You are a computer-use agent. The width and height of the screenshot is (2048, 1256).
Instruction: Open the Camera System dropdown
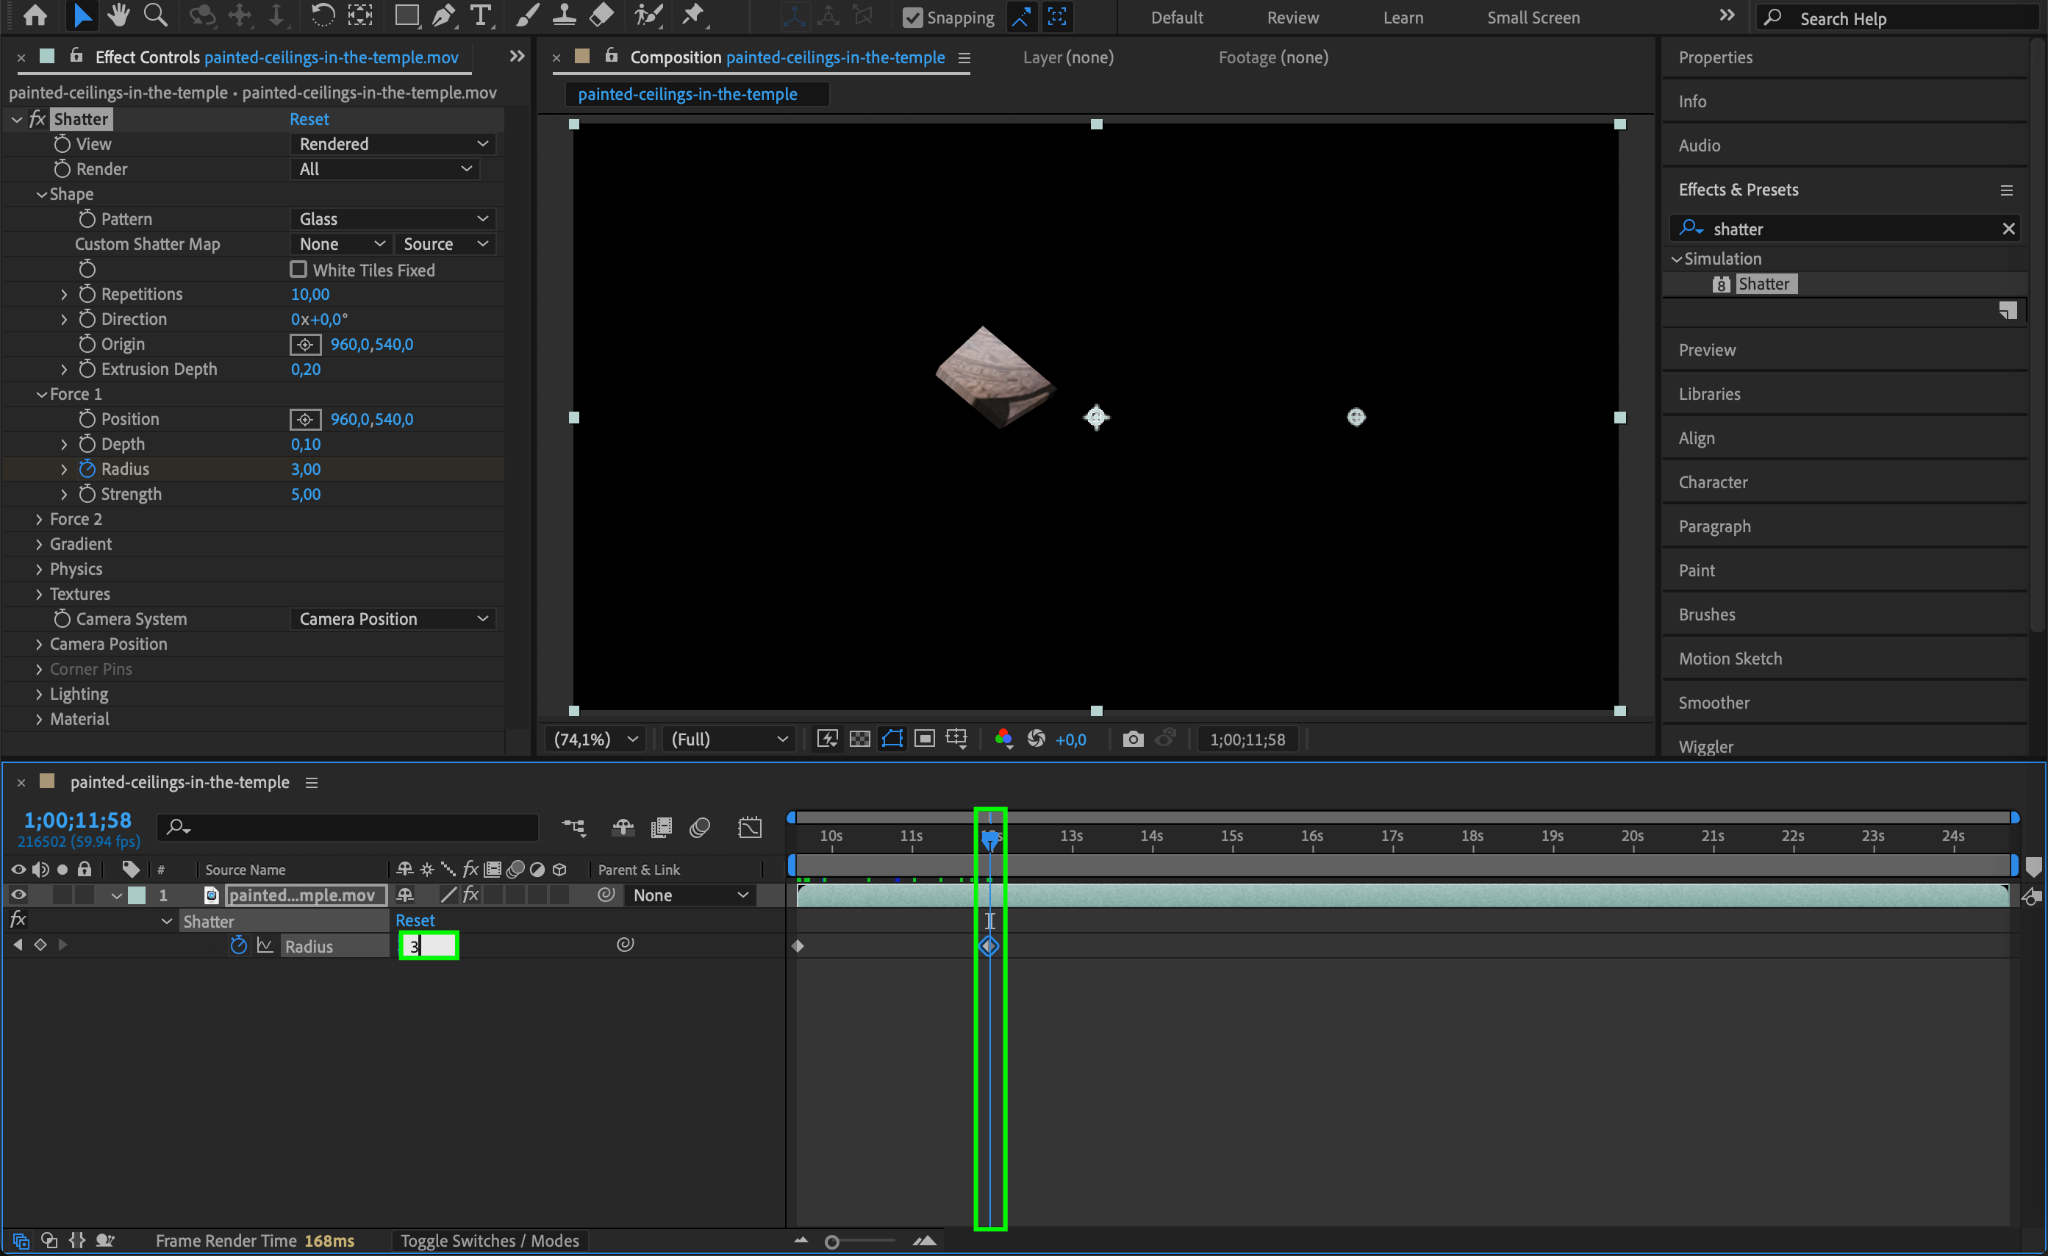[x=393, y=619]
